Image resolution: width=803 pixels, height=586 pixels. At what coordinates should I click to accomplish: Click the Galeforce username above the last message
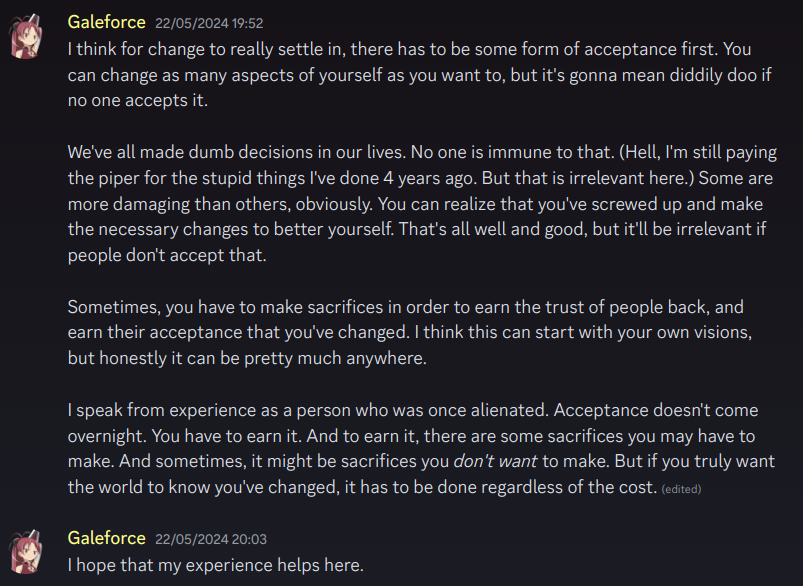[107, 538]
